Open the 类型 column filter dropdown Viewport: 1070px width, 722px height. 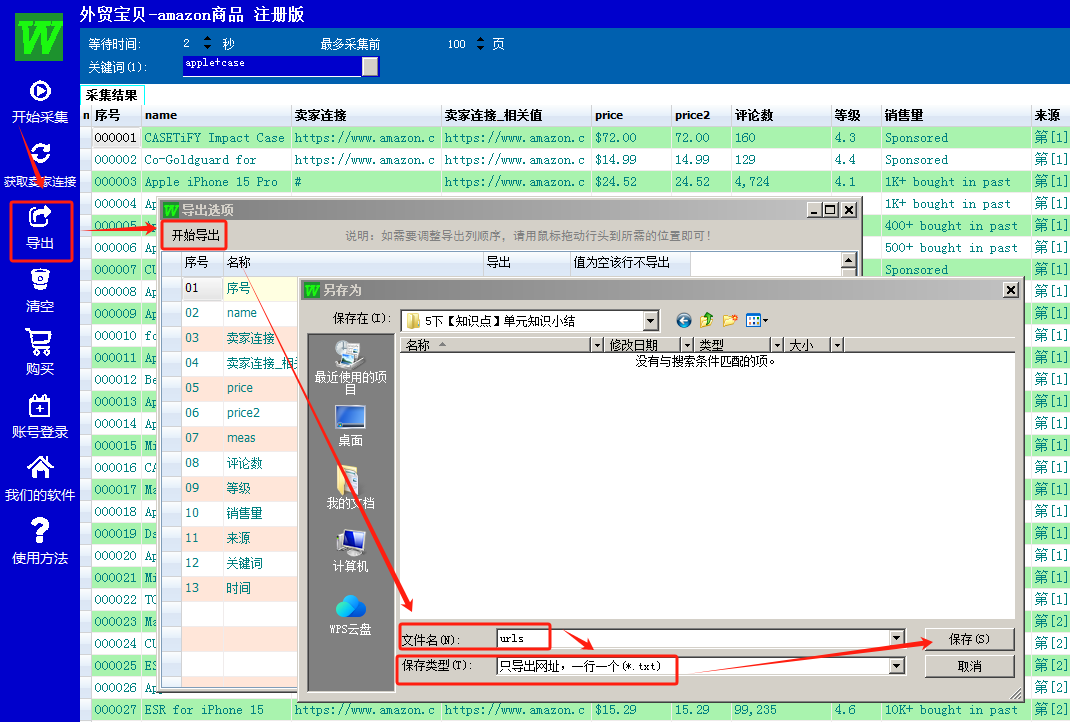coord(777,345)
